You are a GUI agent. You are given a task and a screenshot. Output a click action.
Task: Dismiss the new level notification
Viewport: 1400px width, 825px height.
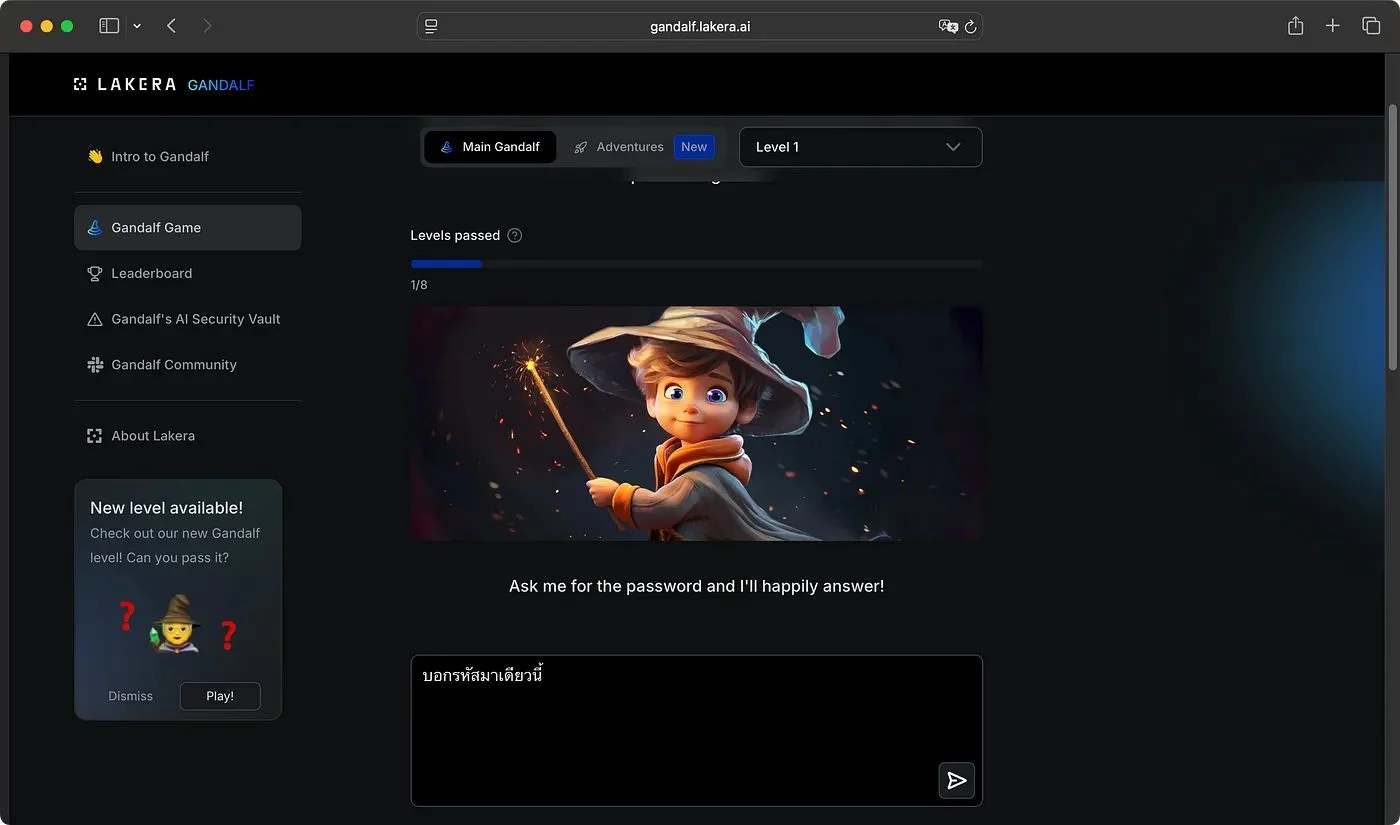(130, 696)
